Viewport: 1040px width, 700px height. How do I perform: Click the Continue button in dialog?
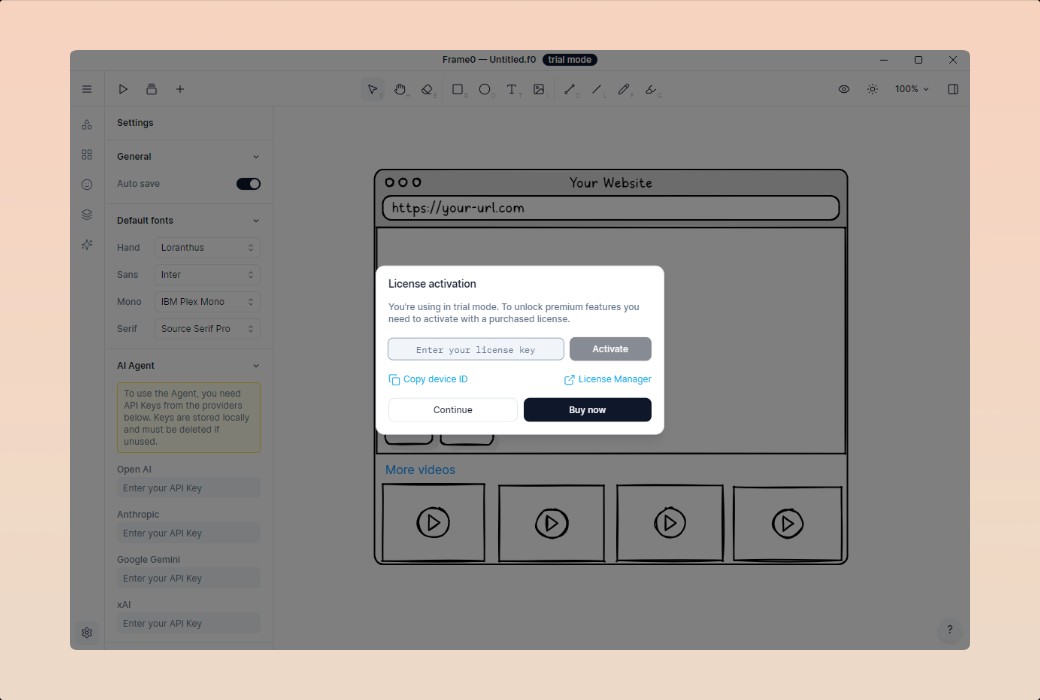click(x=453, y=410)
